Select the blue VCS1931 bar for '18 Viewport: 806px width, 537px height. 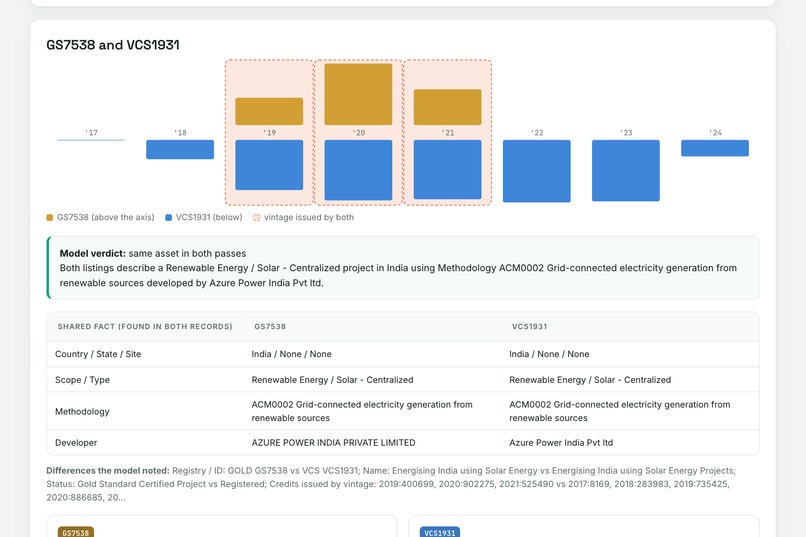tap(180, 150)
